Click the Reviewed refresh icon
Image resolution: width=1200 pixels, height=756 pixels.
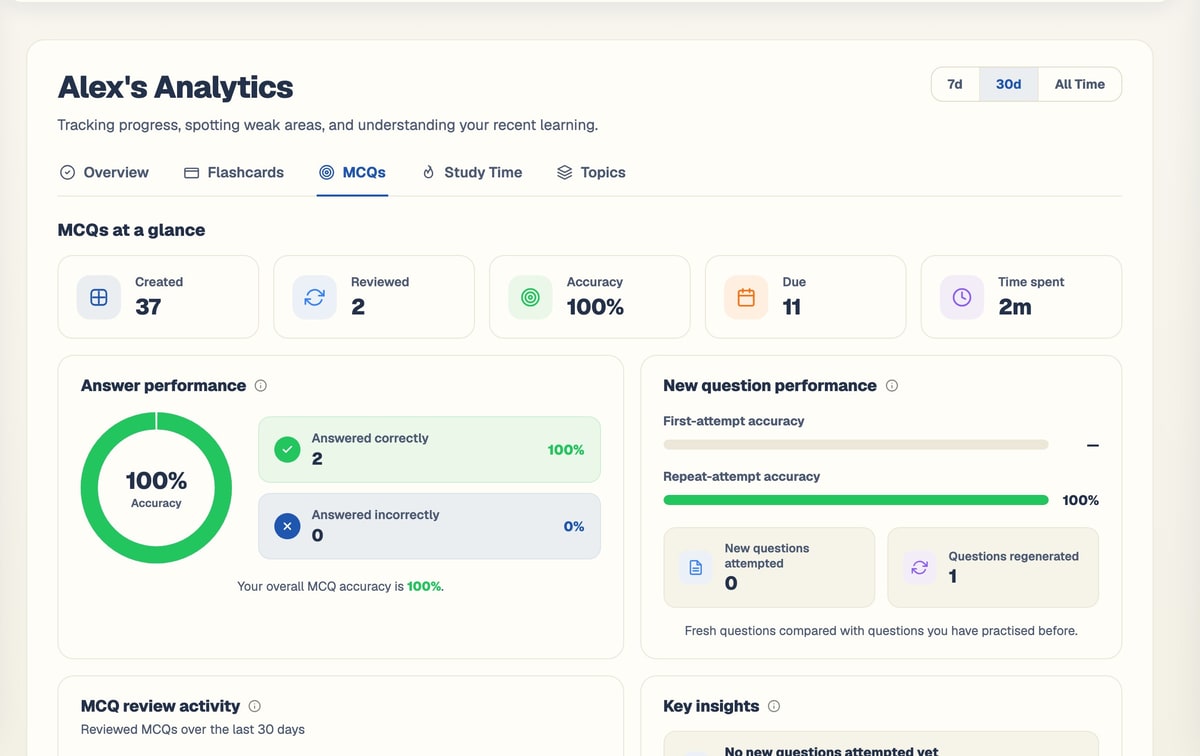tap(315, 297)
